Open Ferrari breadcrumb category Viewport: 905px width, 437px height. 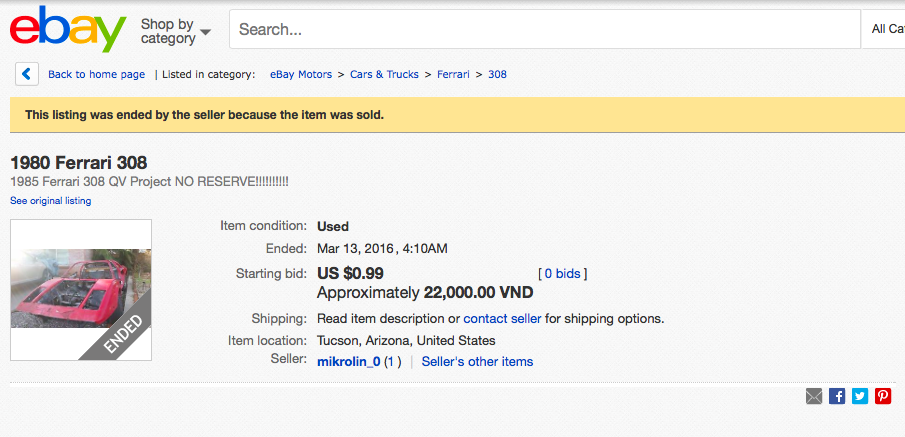[x=453, y=74]
